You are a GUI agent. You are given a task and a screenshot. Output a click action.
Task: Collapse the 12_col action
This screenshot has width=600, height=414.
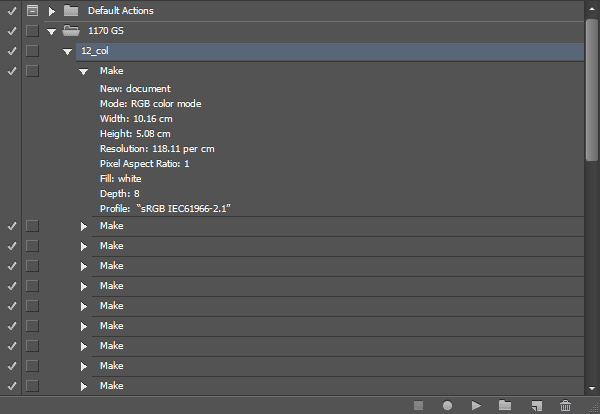[67, 51]
